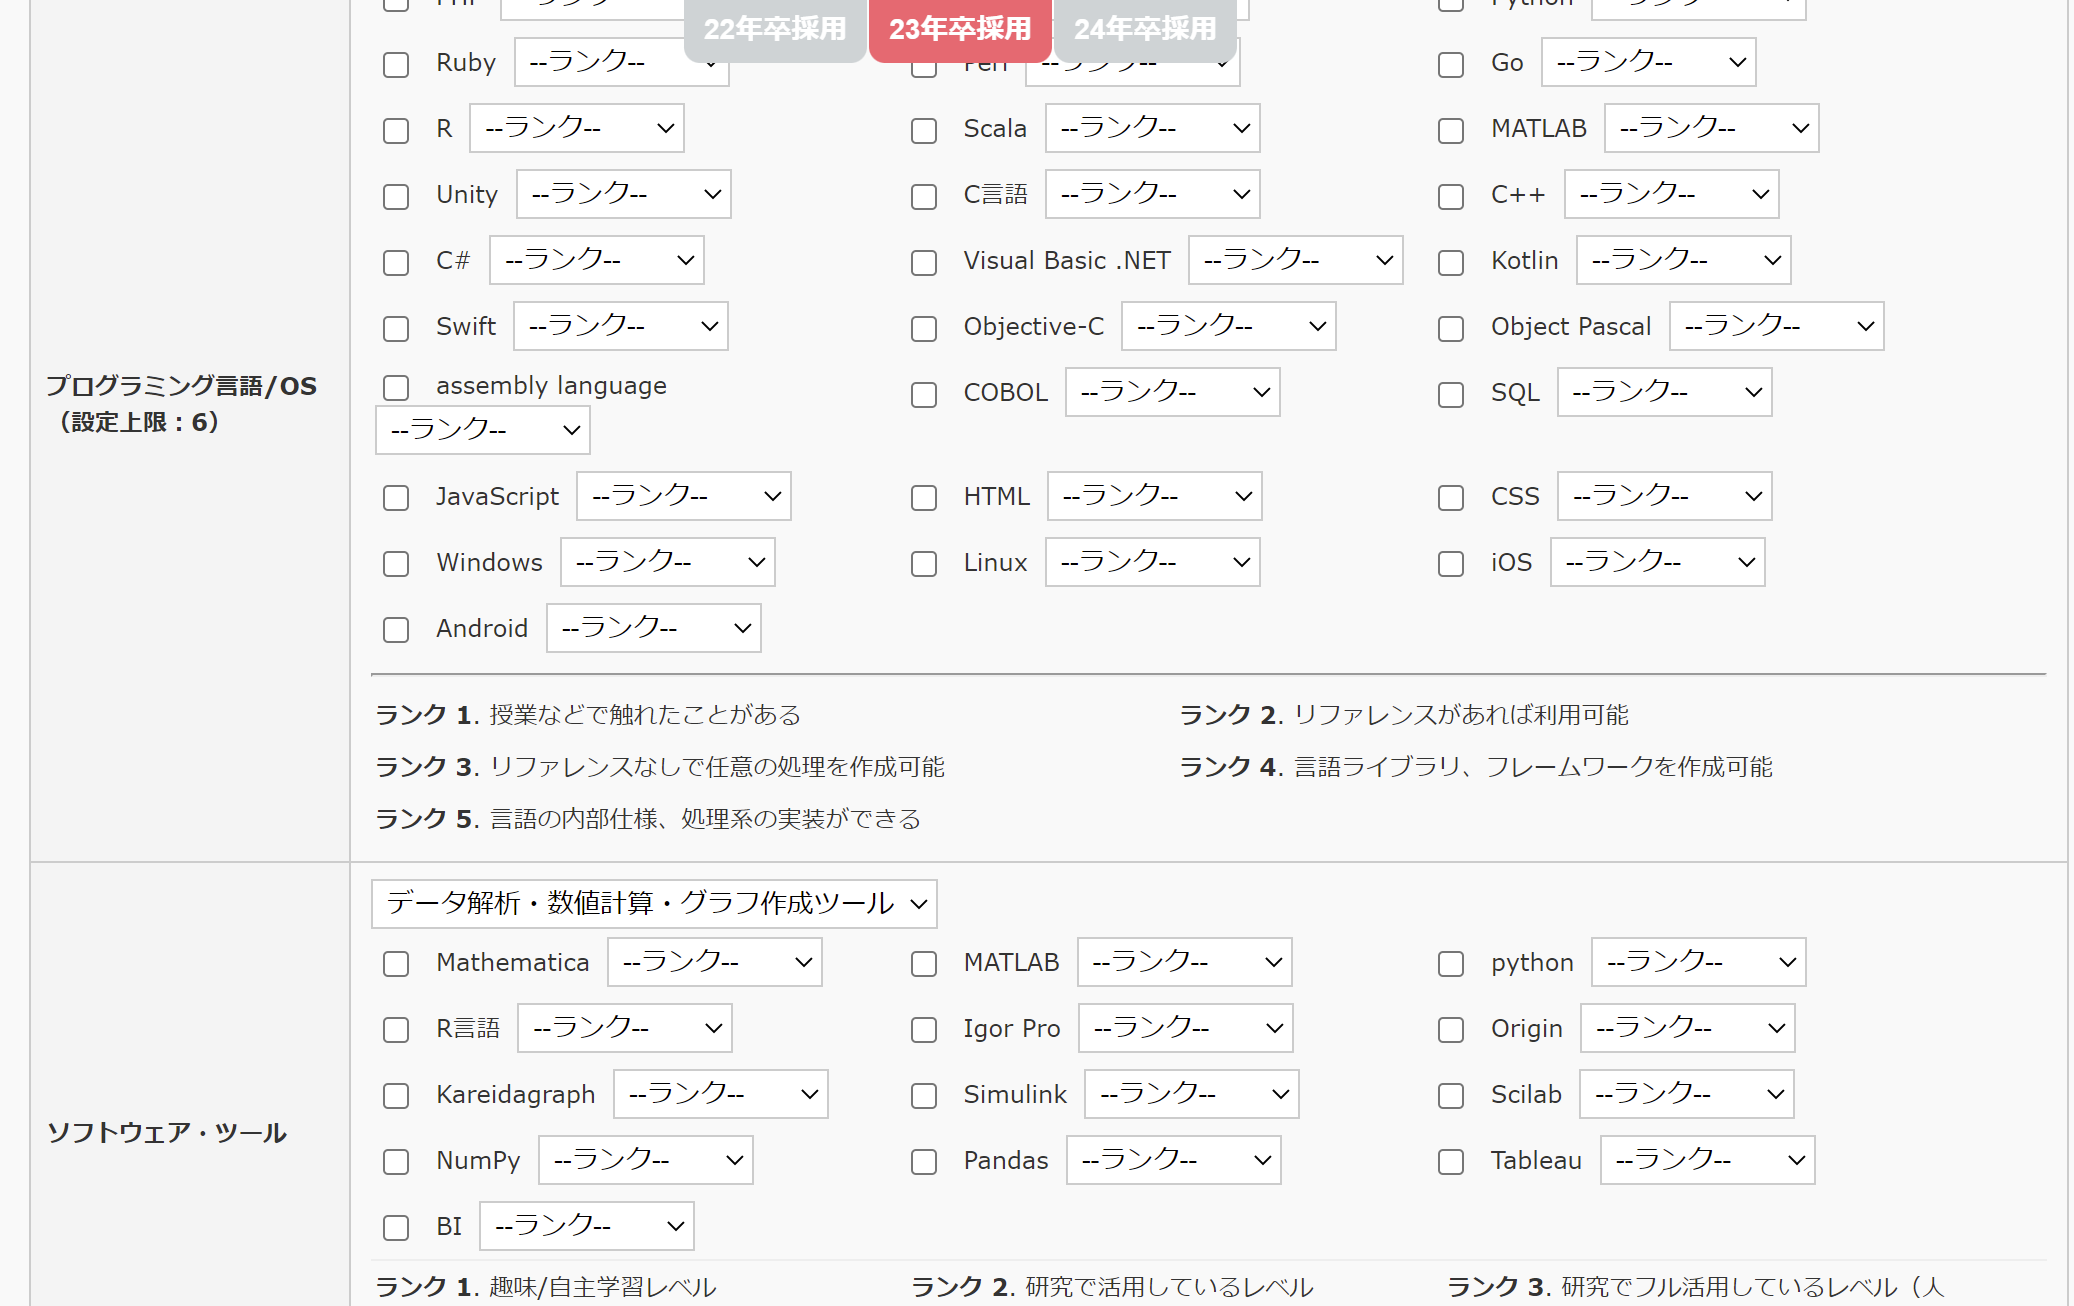Viewport: 2074px width, 1306px height.
Task: Enable the Mathematica checkbox
Action: pyautogui.click(x=396, y=964)
